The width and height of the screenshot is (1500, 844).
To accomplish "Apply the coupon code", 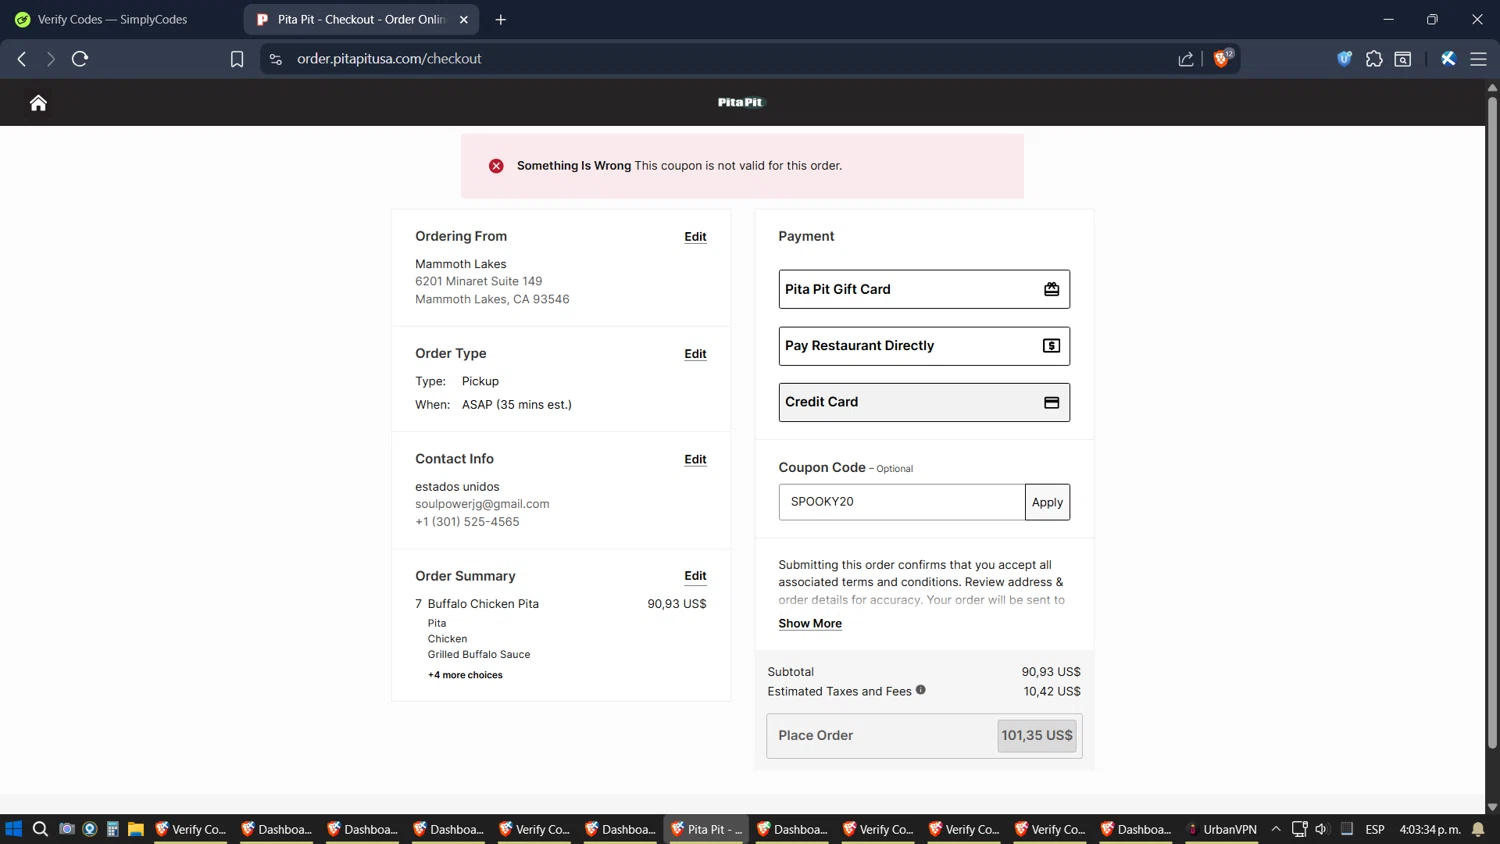I will 1047,502.
